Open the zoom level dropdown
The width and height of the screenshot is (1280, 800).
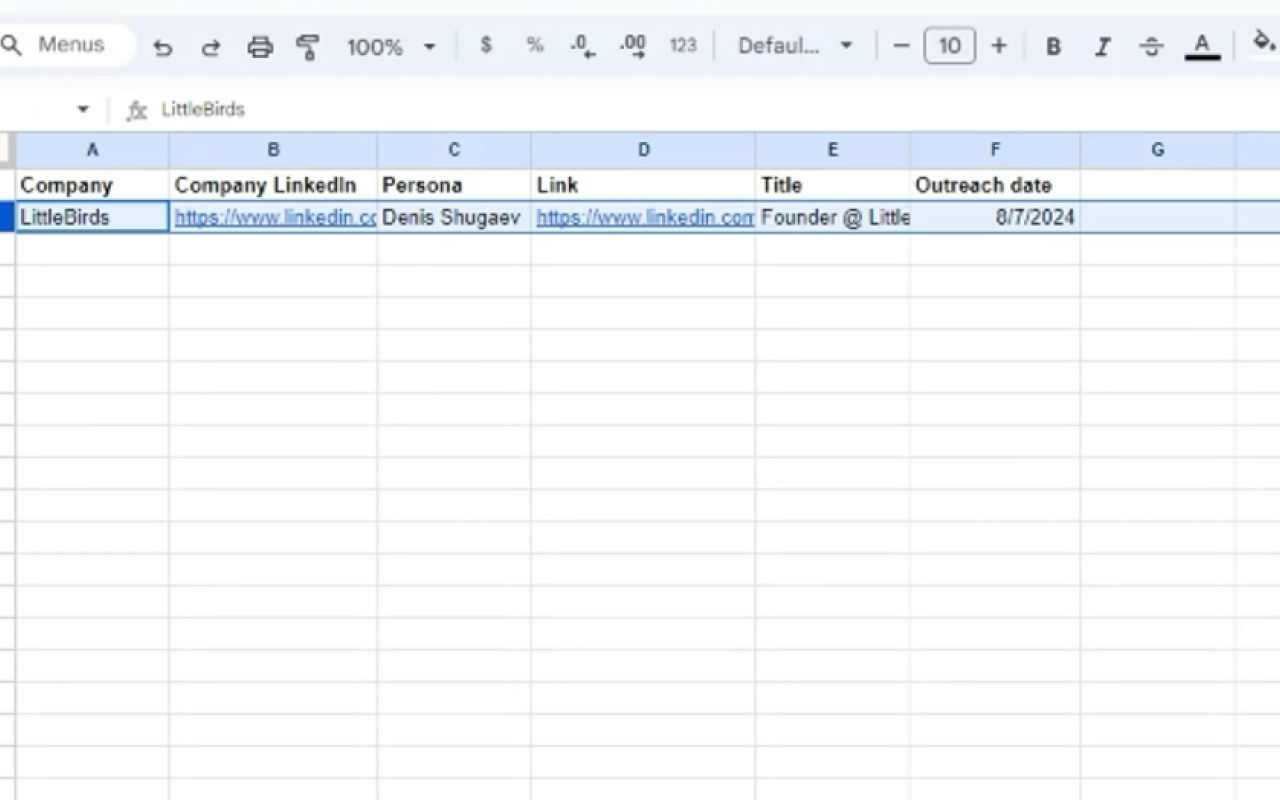click(390, 45)
